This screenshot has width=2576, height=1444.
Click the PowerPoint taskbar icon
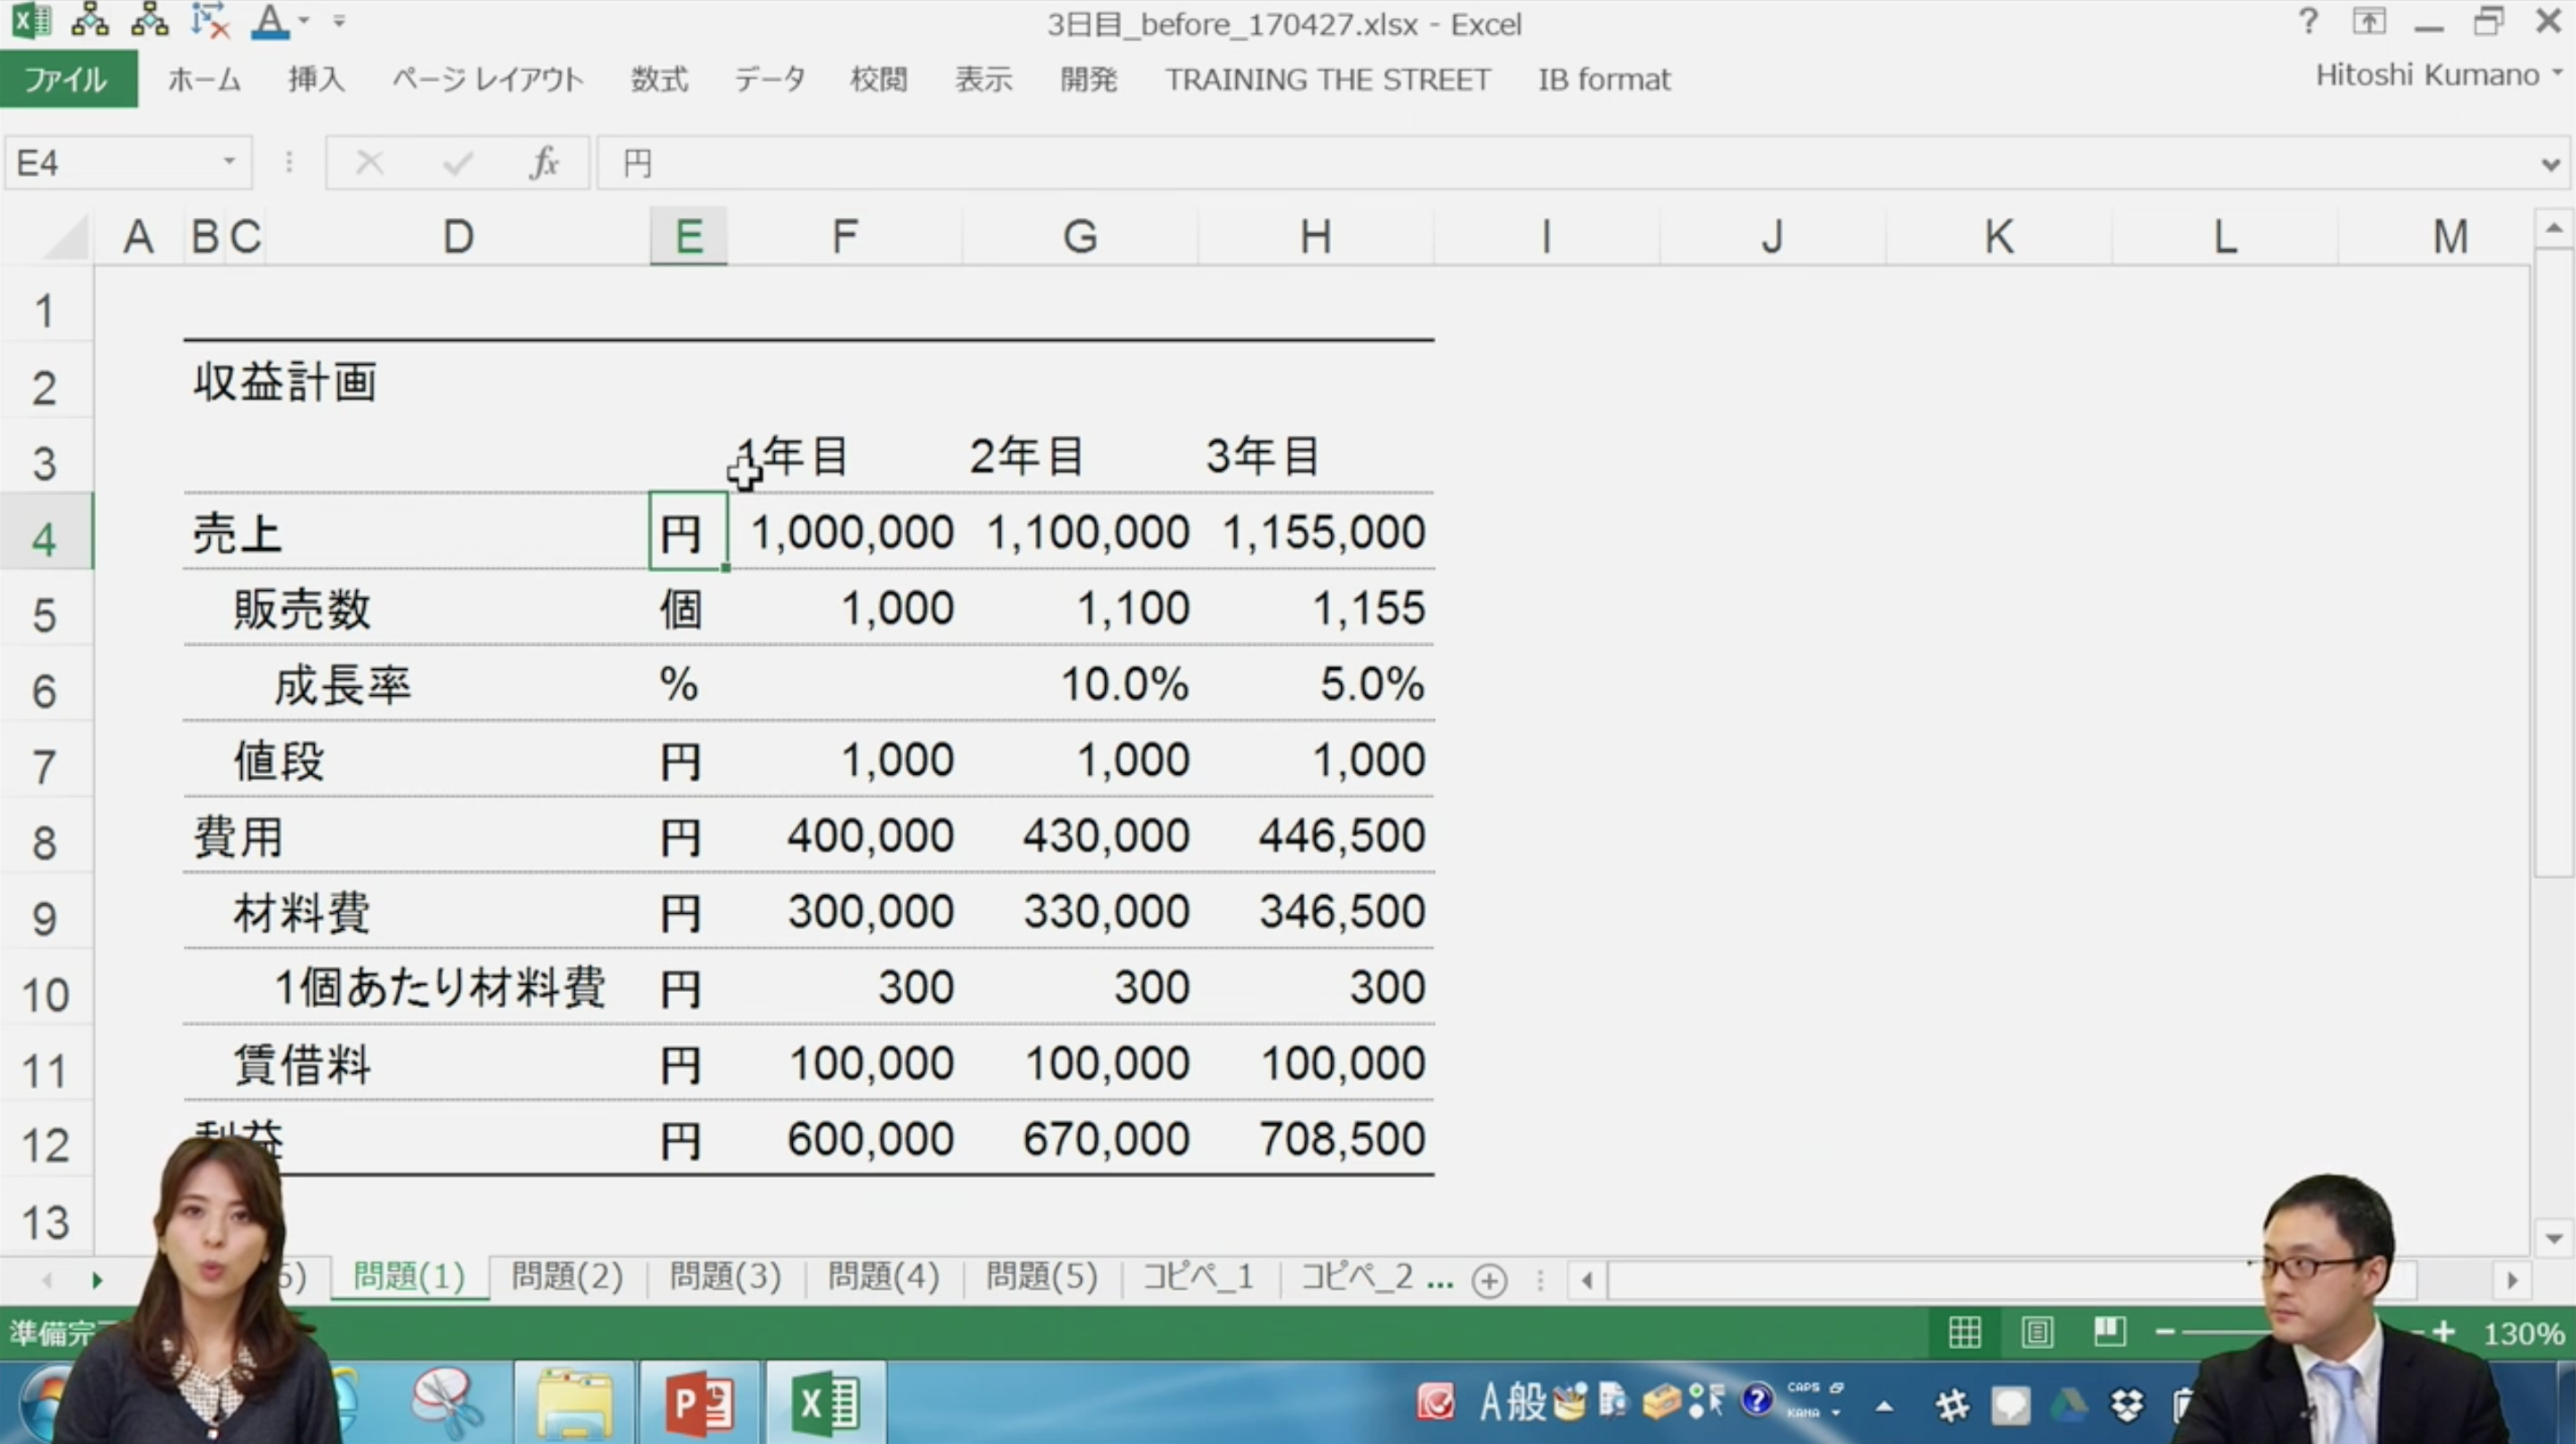point(697,1404)
